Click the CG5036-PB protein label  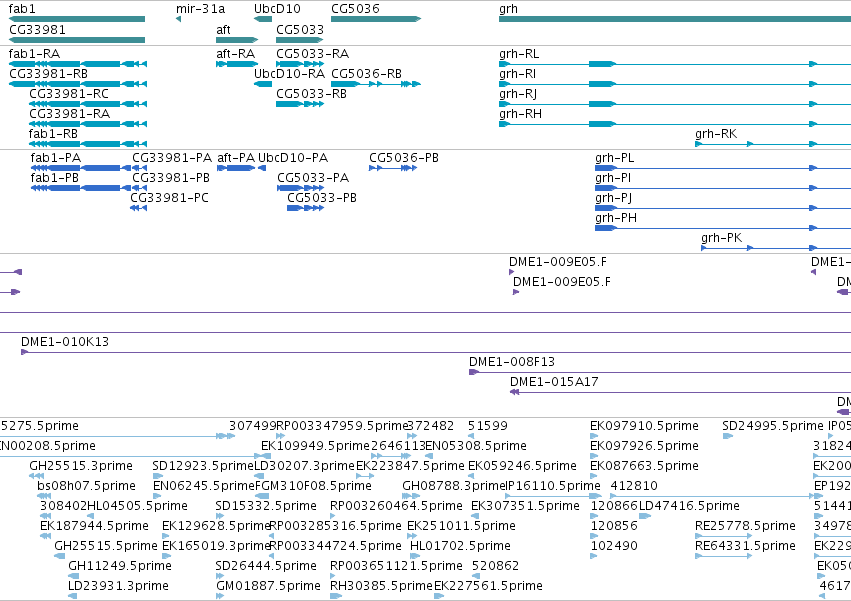(x=404, y=158)
